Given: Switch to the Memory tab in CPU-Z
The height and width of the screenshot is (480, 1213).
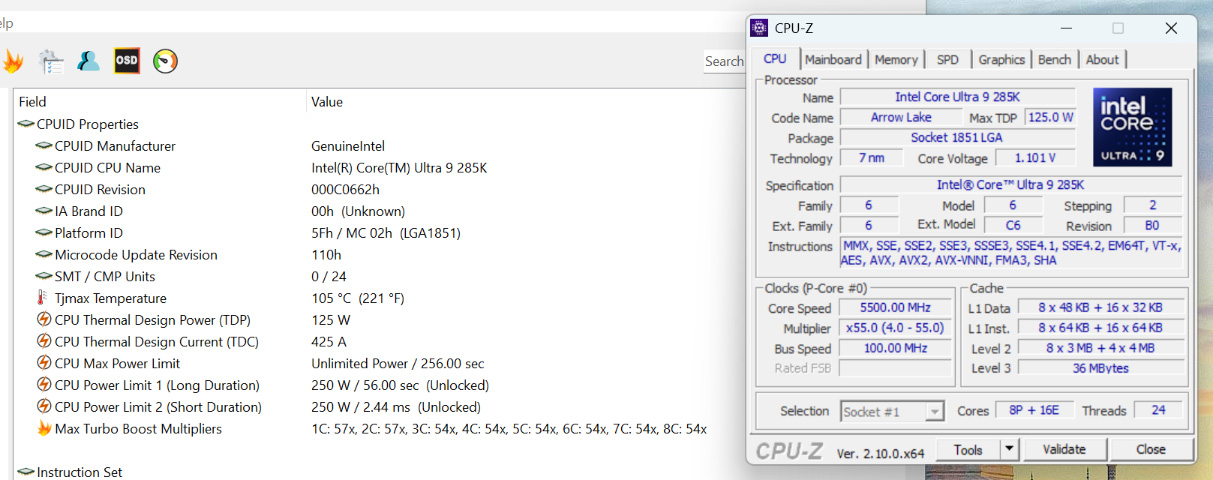Looking at the screenshot, I should (x=896, y=60).
